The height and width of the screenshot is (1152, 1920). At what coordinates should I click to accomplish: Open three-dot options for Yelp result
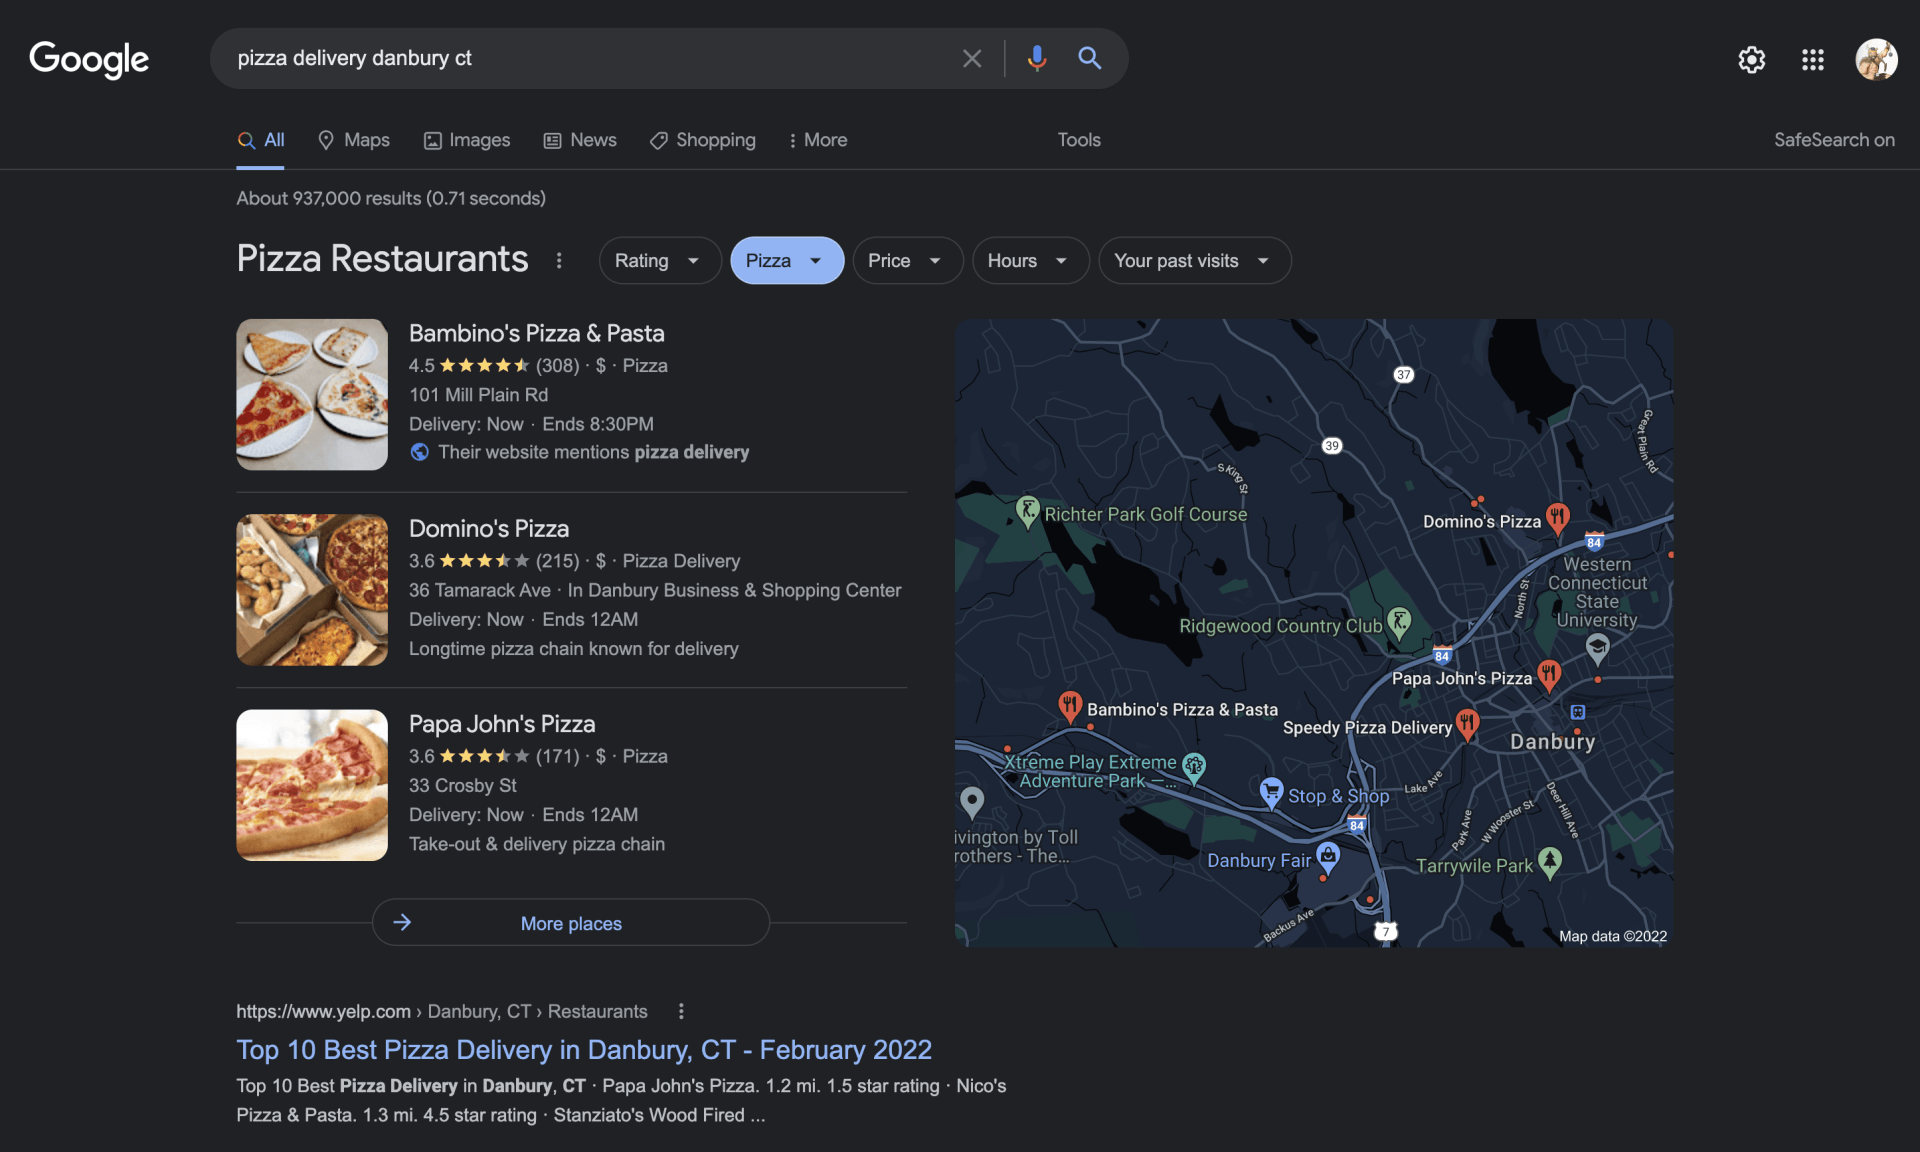[681, 1011]
